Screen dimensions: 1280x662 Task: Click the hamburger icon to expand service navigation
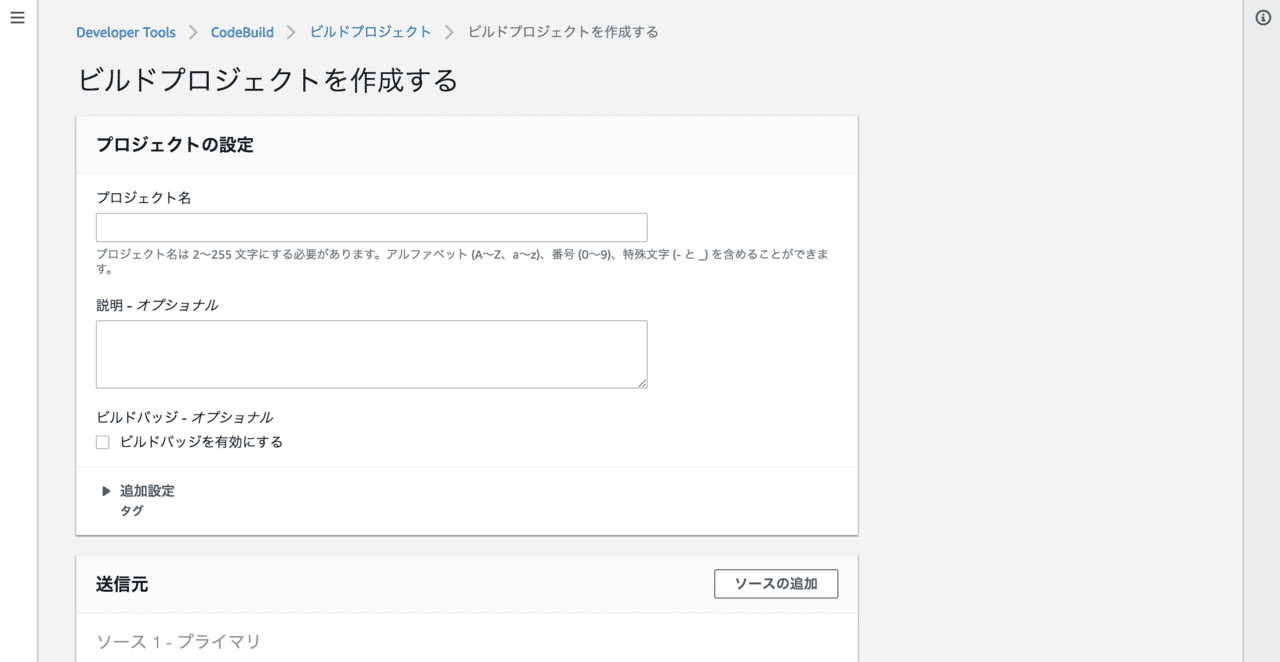(17, 17)
